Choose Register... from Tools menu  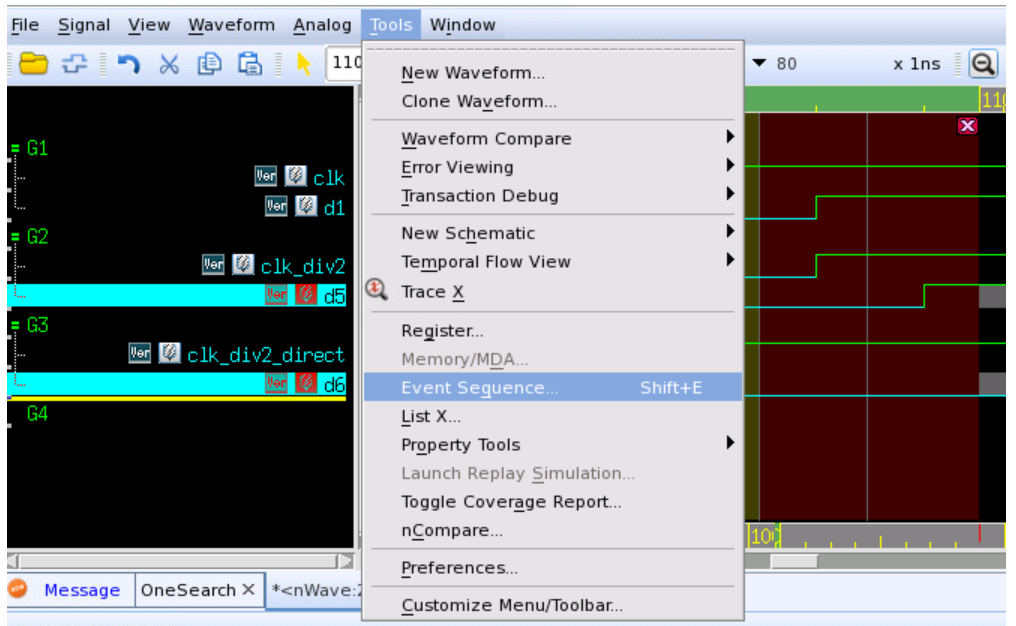tap(552, 330)
